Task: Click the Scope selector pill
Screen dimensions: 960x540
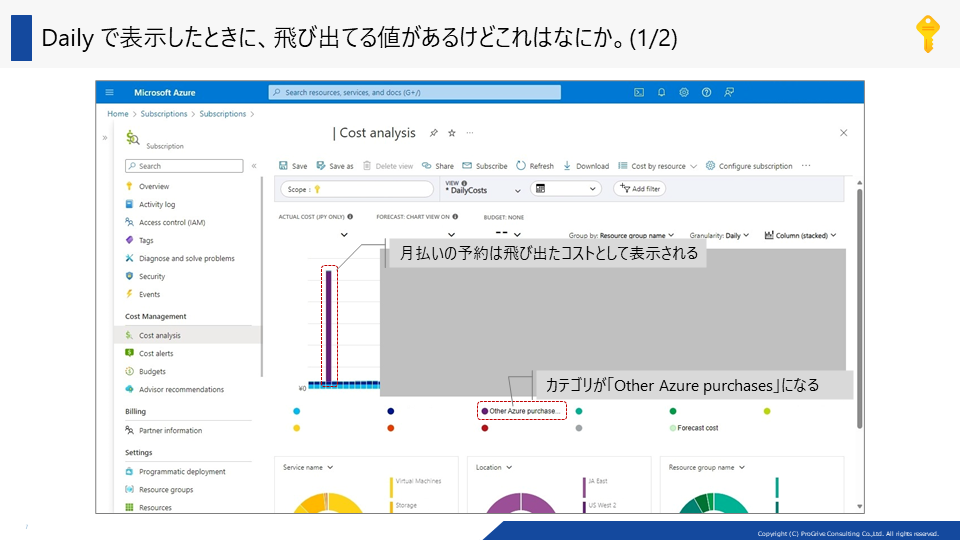Action: (x=356, y=189)
